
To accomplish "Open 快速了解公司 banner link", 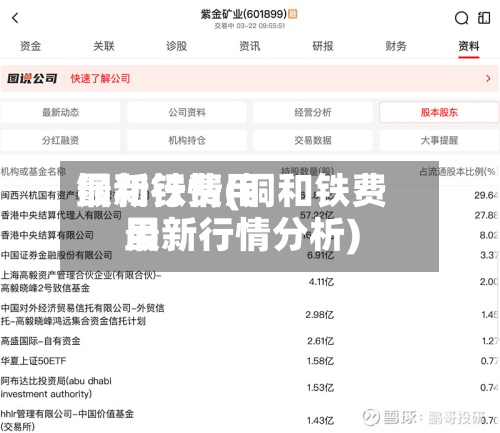I will (x=100, y=79).
